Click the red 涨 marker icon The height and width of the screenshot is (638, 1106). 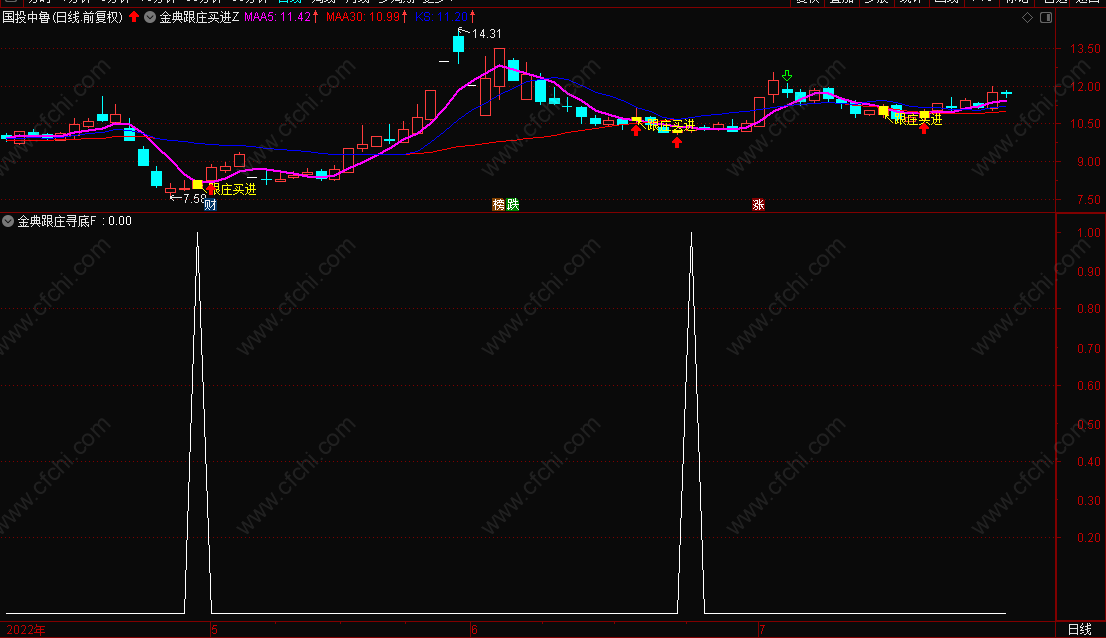click(758, 204)
